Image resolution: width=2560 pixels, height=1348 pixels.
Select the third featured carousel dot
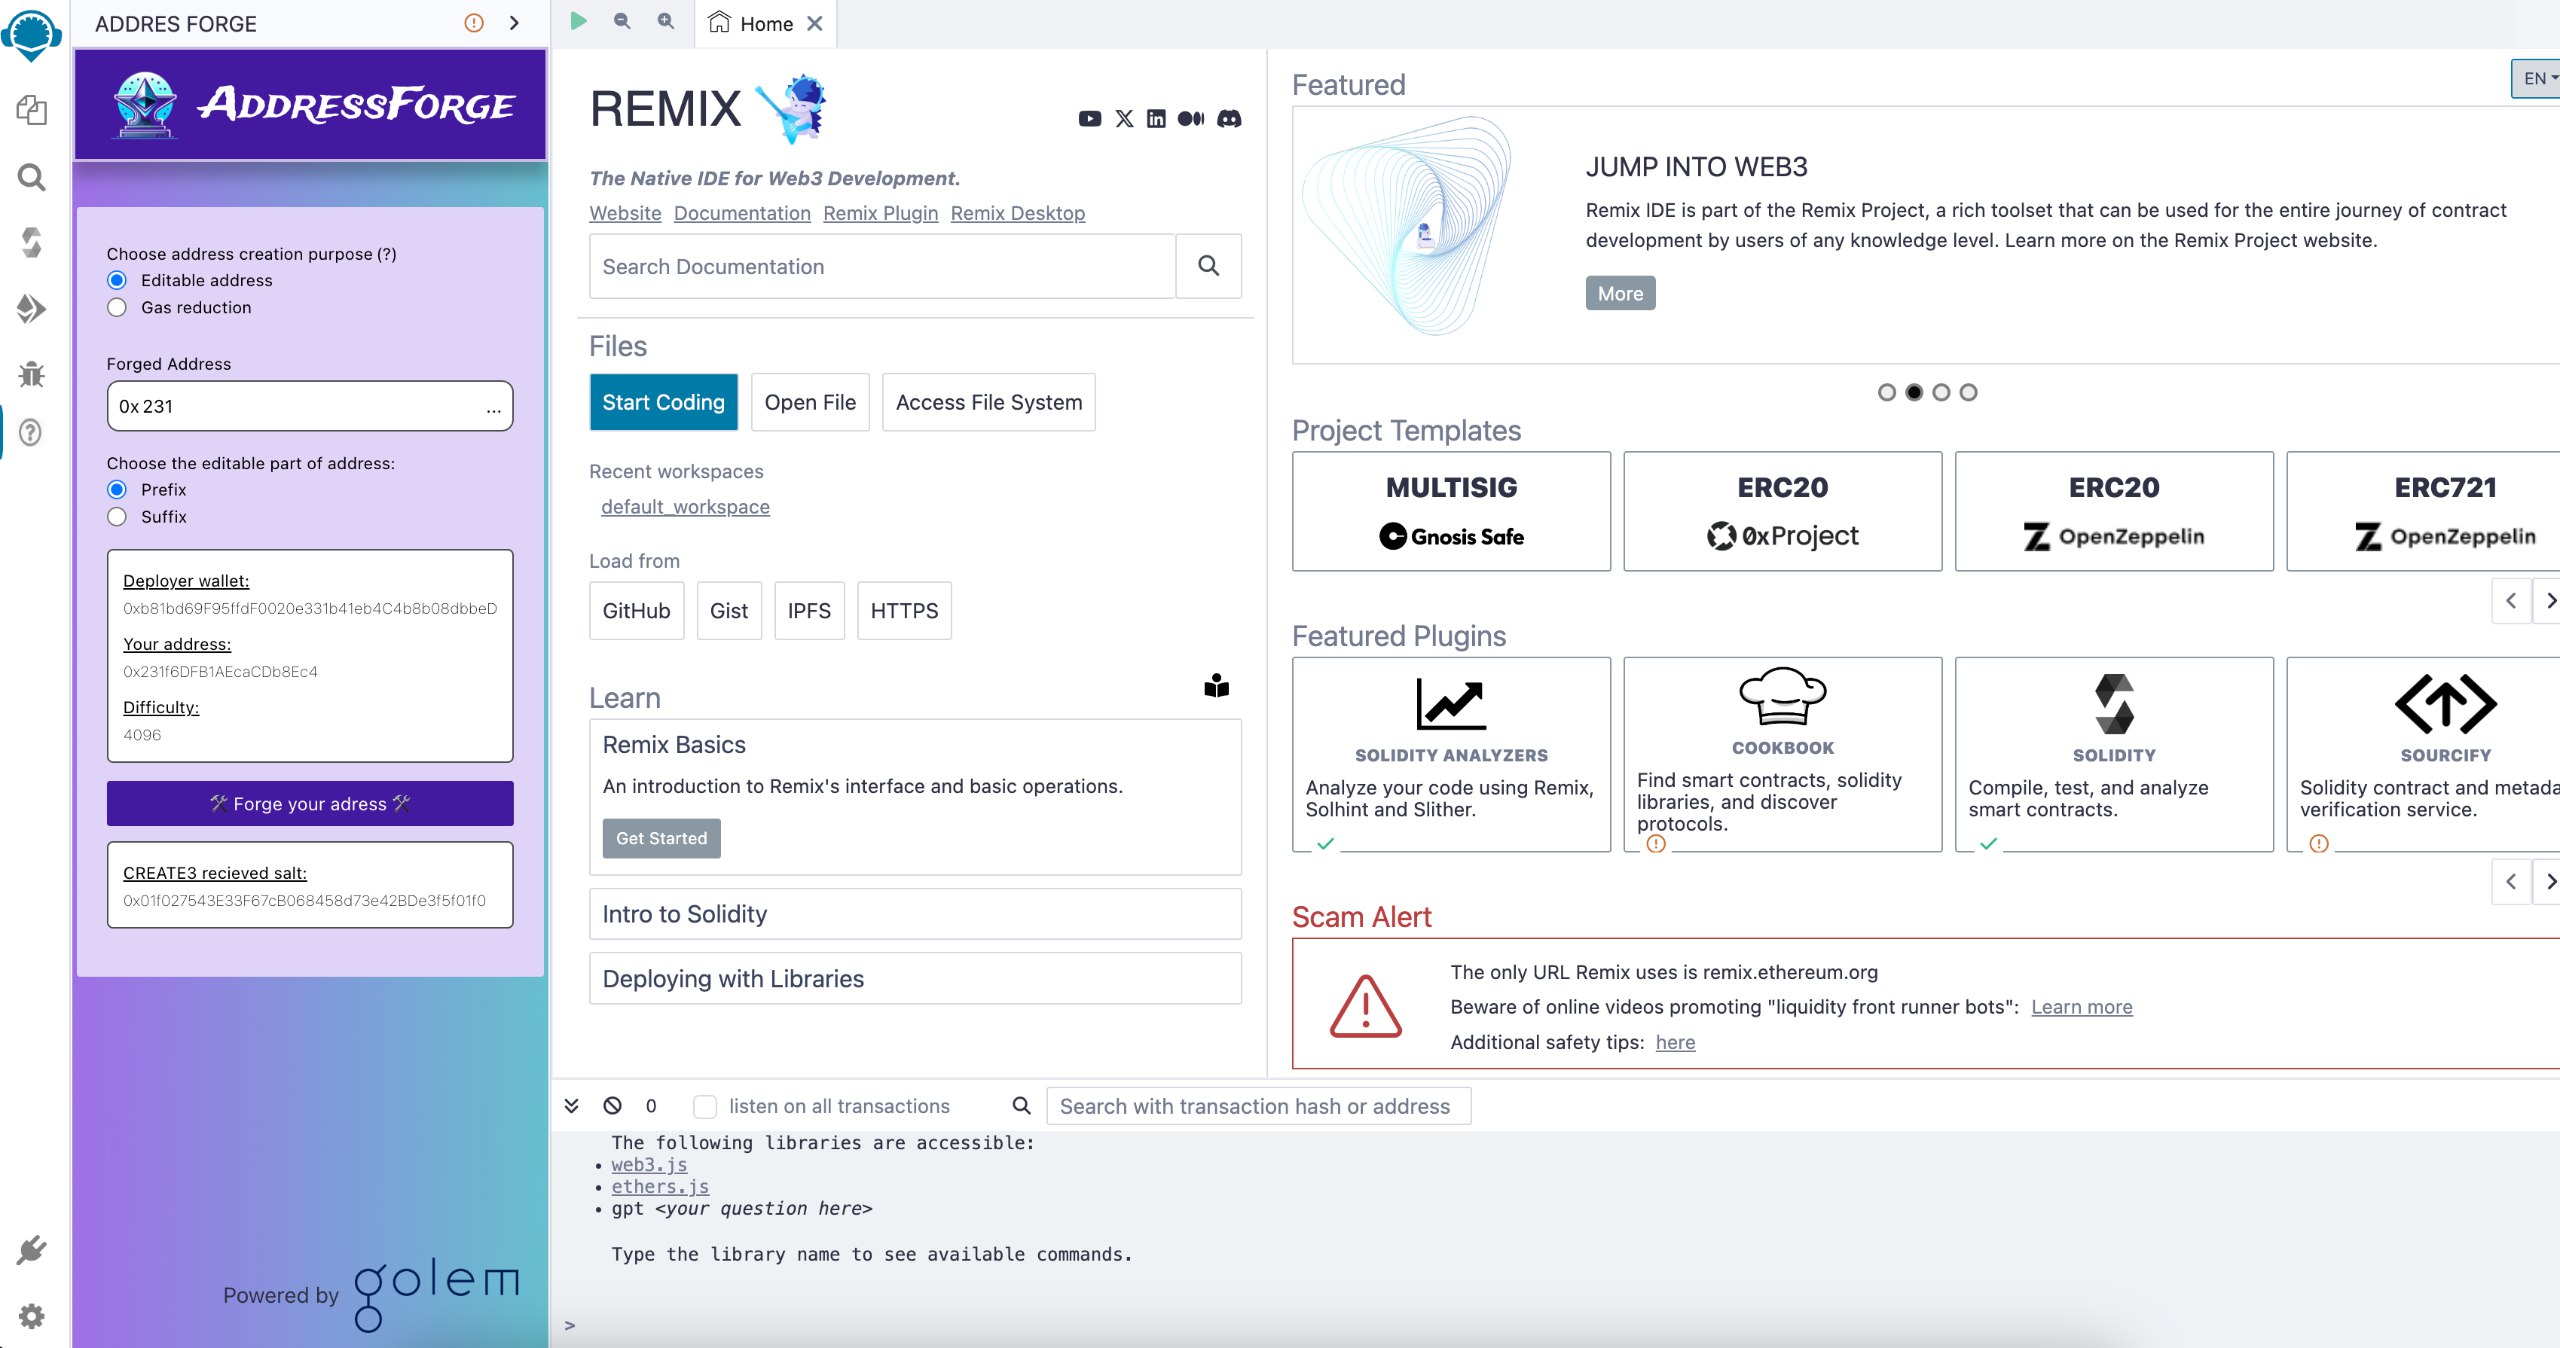pyautogui.click(x=1941, y=392)
